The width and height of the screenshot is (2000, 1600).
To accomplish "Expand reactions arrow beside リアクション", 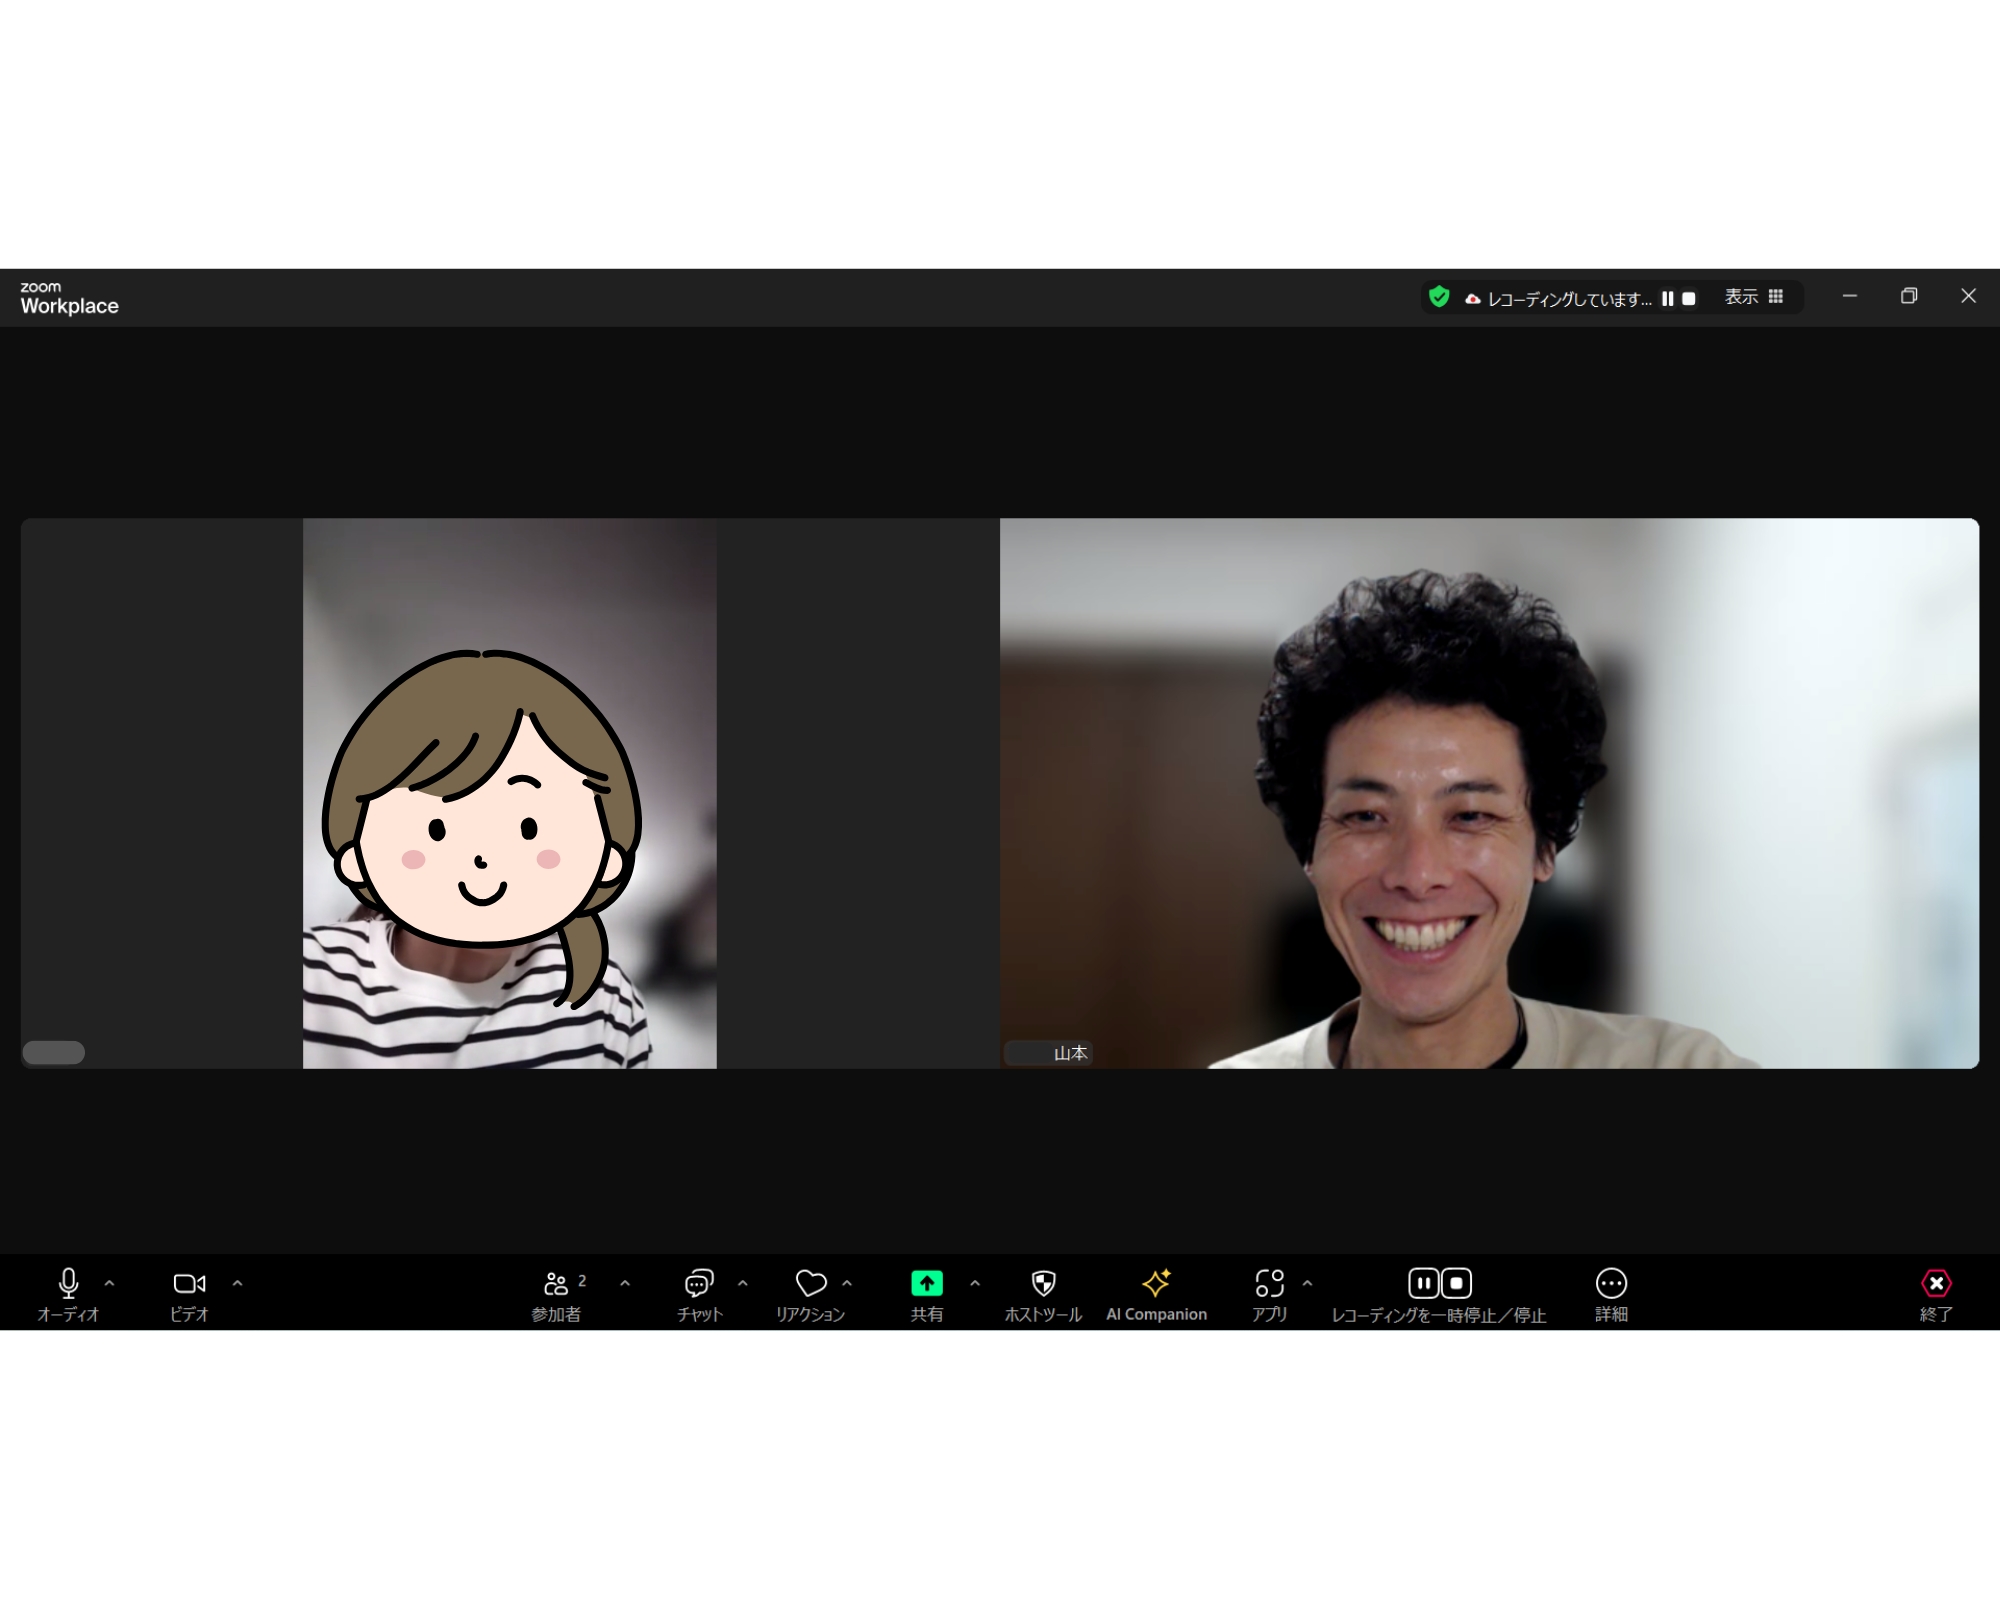I will click(x=847, y=1283).
